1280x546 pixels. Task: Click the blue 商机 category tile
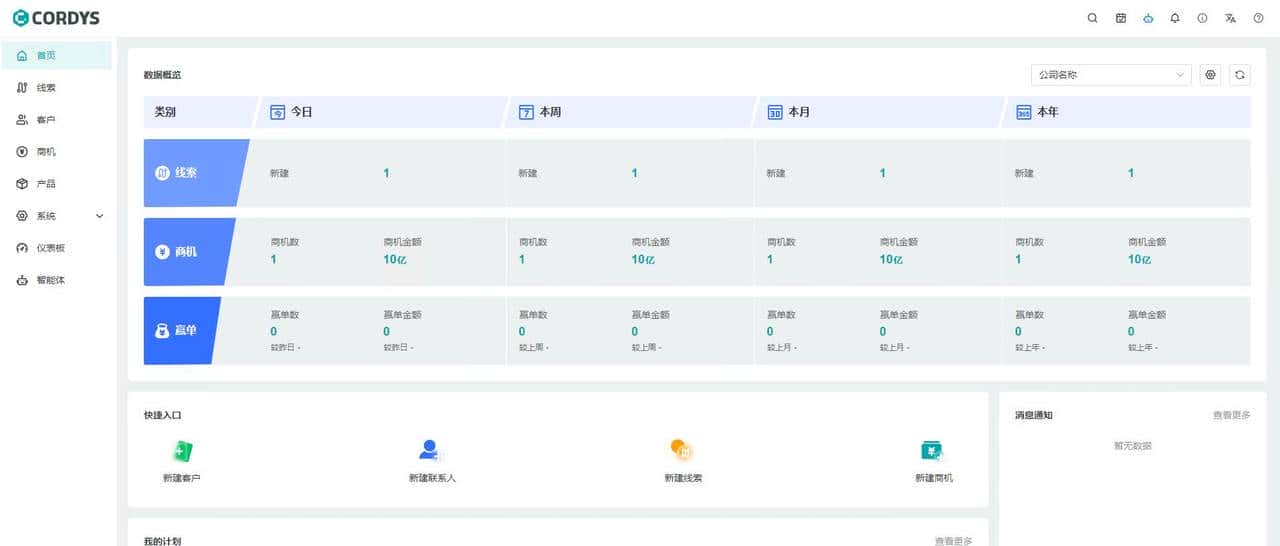(x=188, y=252)
